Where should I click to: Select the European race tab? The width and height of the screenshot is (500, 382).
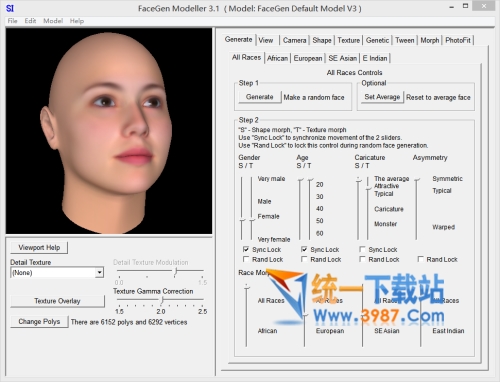308,58
